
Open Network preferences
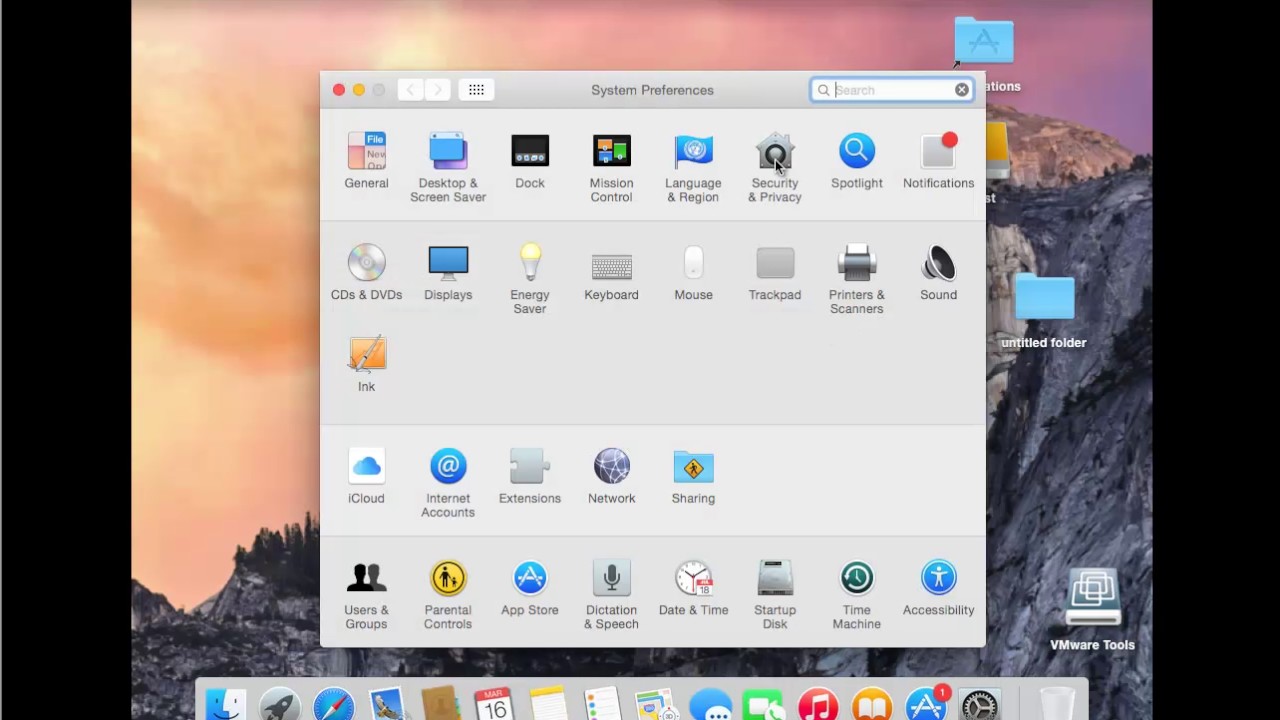(611, 476)
